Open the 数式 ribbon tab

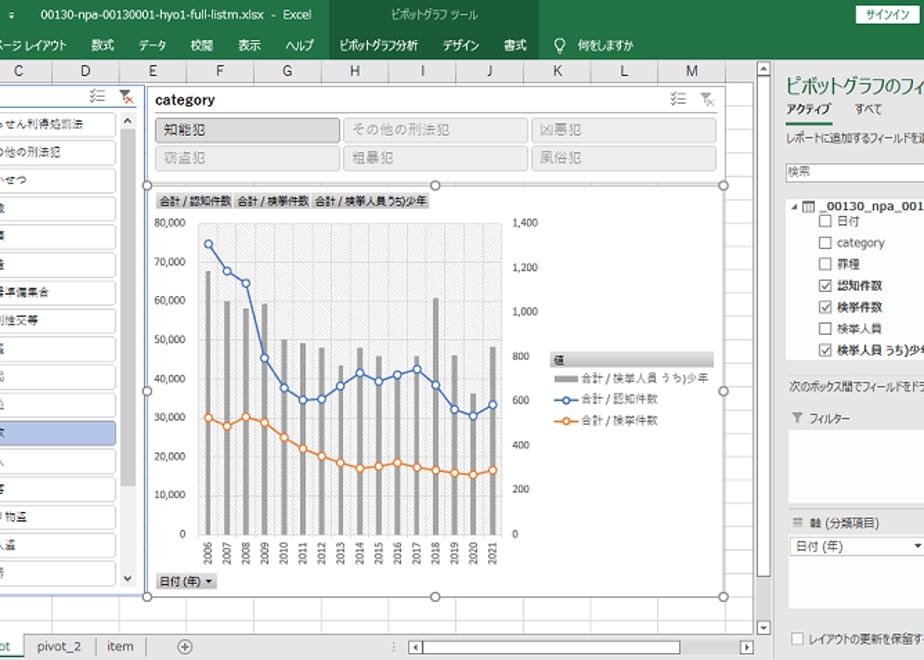[x=102, y=45]
